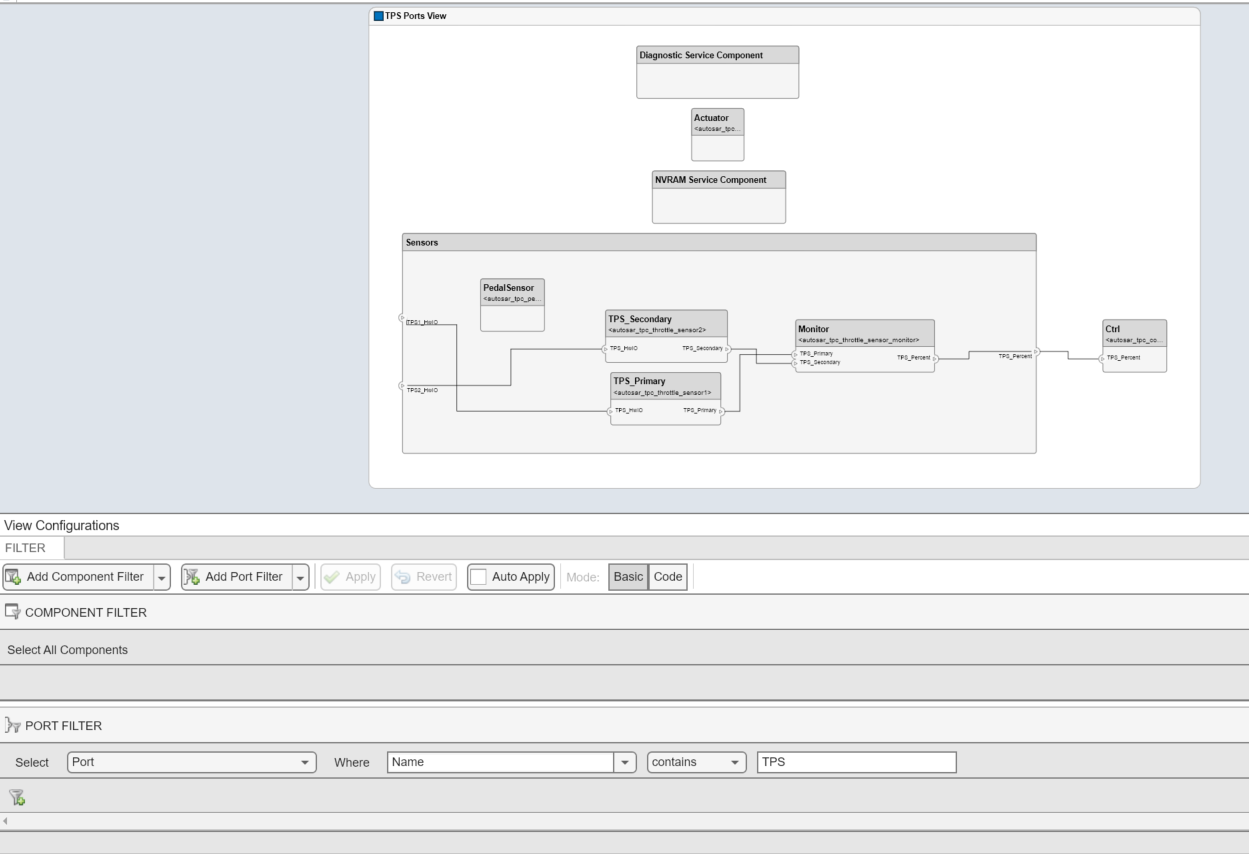Open Add Port Filter dropdown arrow
The image size is (1249, 854).
pyautogui.click(x=299, y=577)
